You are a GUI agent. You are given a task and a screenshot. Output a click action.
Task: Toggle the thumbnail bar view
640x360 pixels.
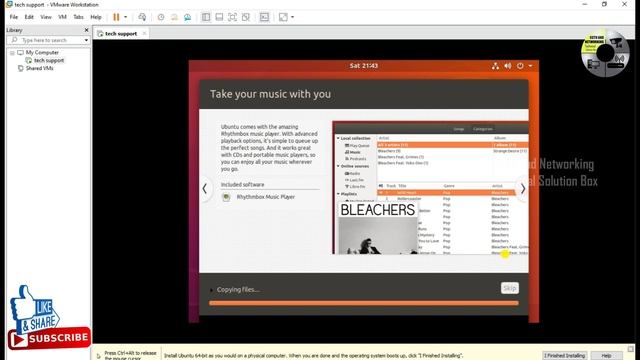pos(219,17)
